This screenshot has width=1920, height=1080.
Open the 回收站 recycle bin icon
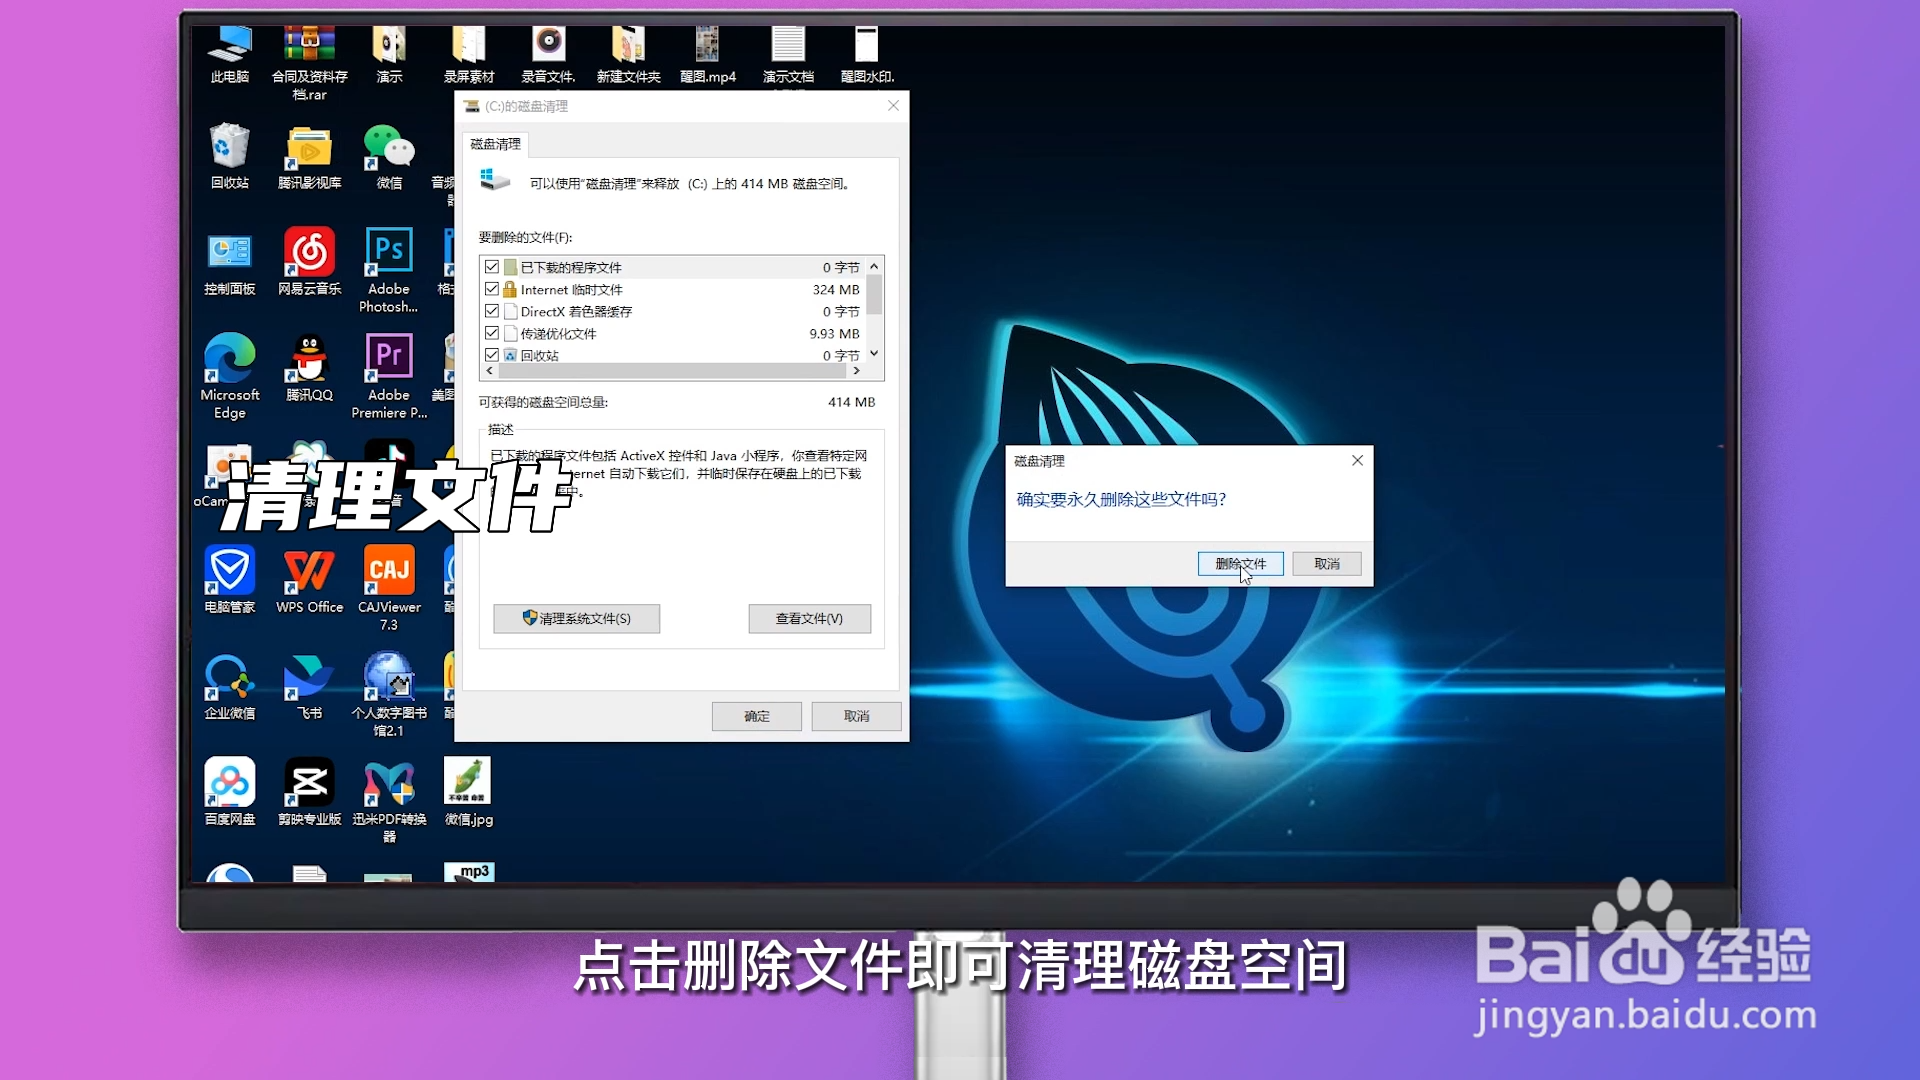(x=230, y=156)
